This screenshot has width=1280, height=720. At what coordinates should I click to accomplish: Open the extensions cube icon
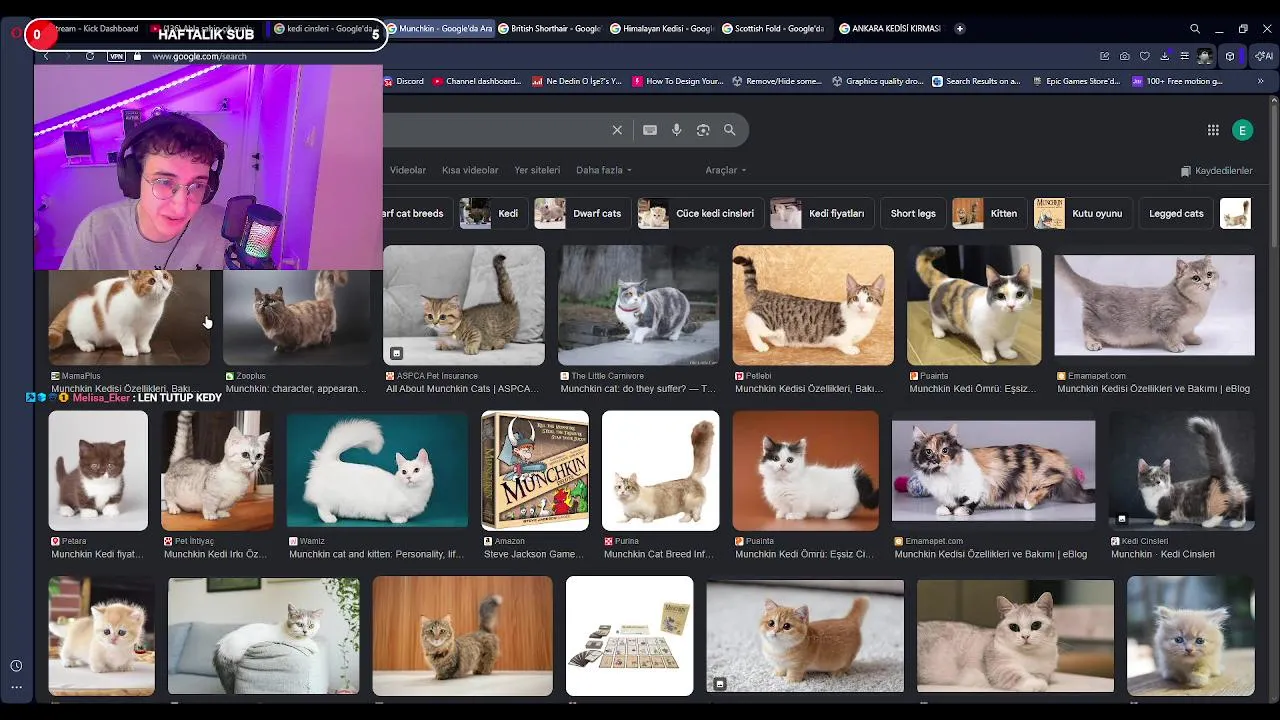tap(1230, 56)
